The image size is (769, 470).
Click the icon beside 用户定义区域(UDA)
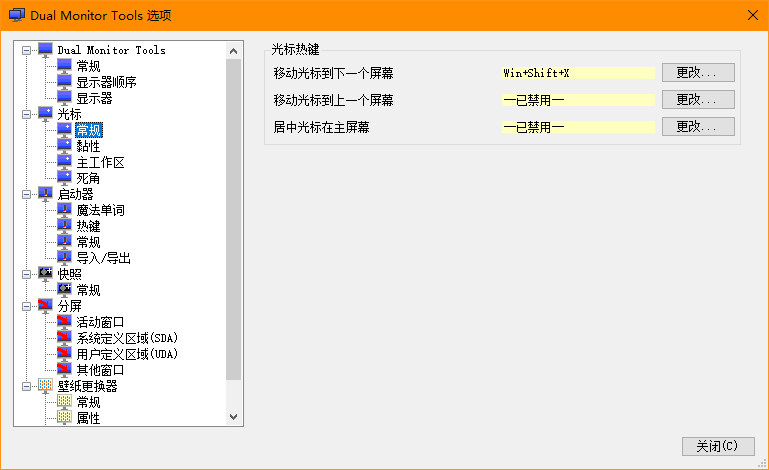pos(65,354)
